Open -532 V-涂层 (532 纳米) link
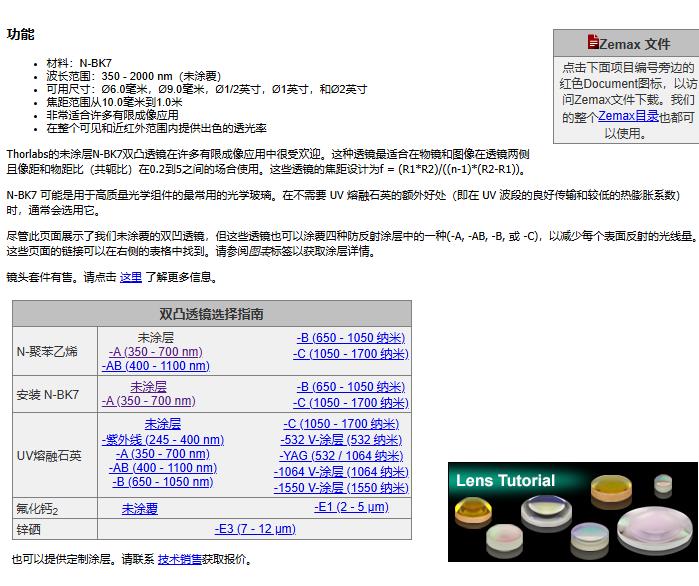Viewport: 699px width, 586px height. click(x=341, y=440)
